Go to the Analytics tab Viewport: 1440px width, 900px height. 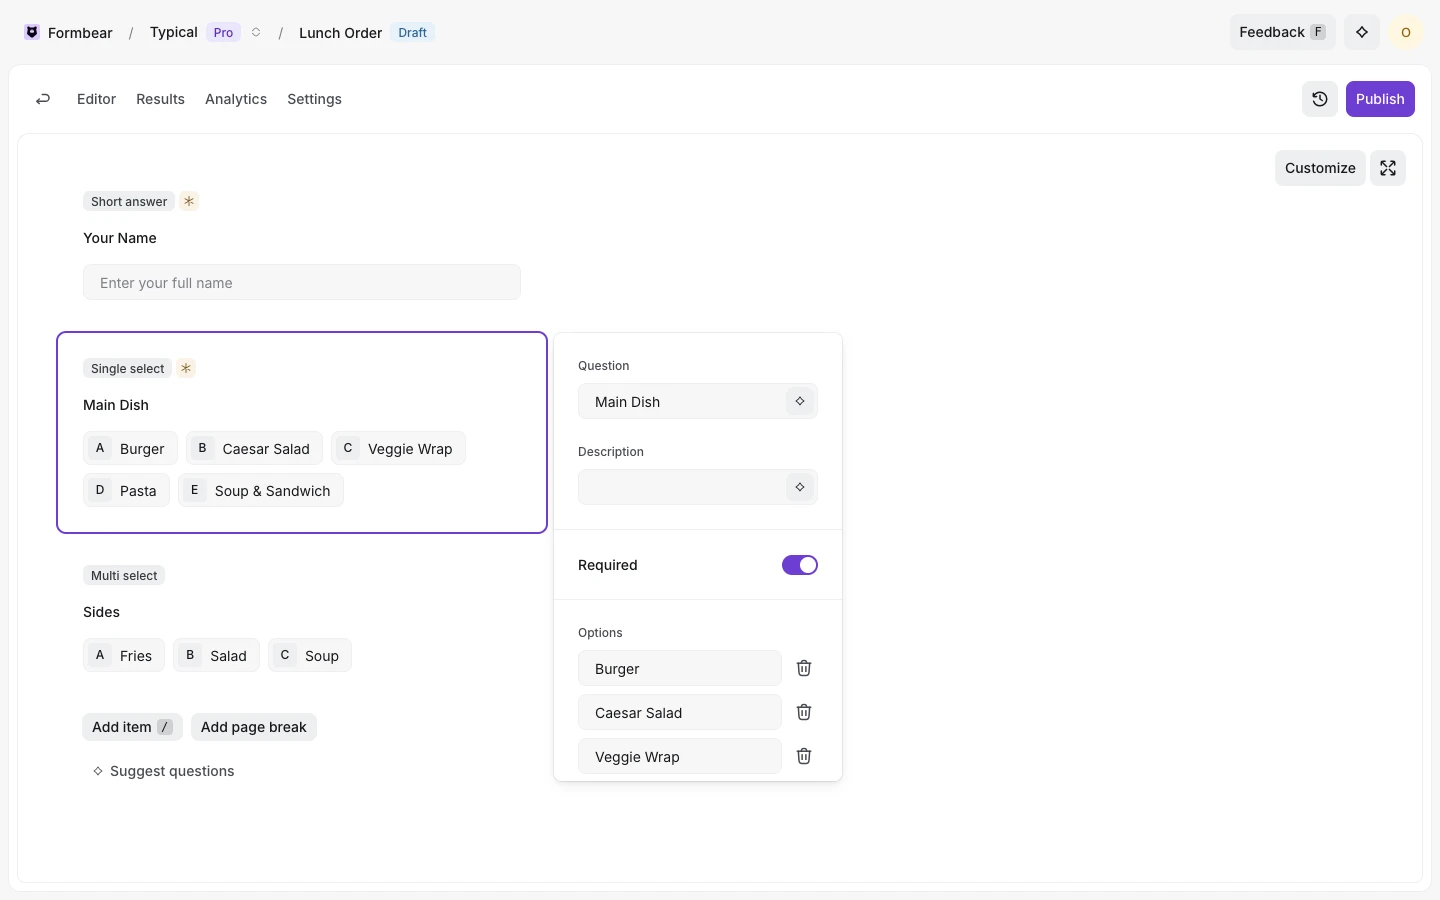point(236,99)
